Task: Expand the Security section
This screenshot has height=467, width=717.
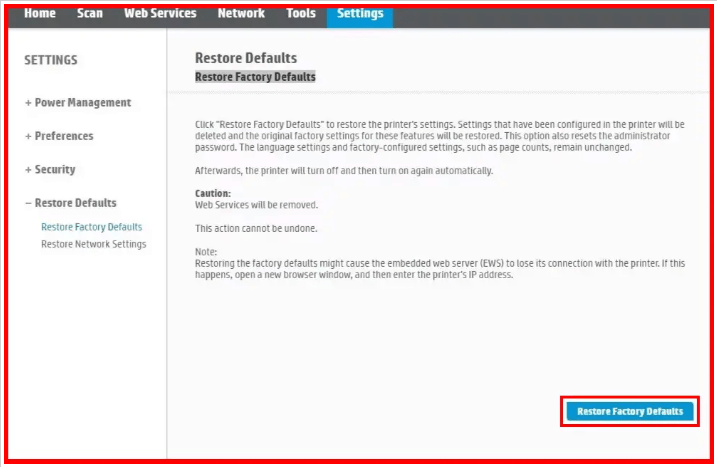Action: point(49,170)
